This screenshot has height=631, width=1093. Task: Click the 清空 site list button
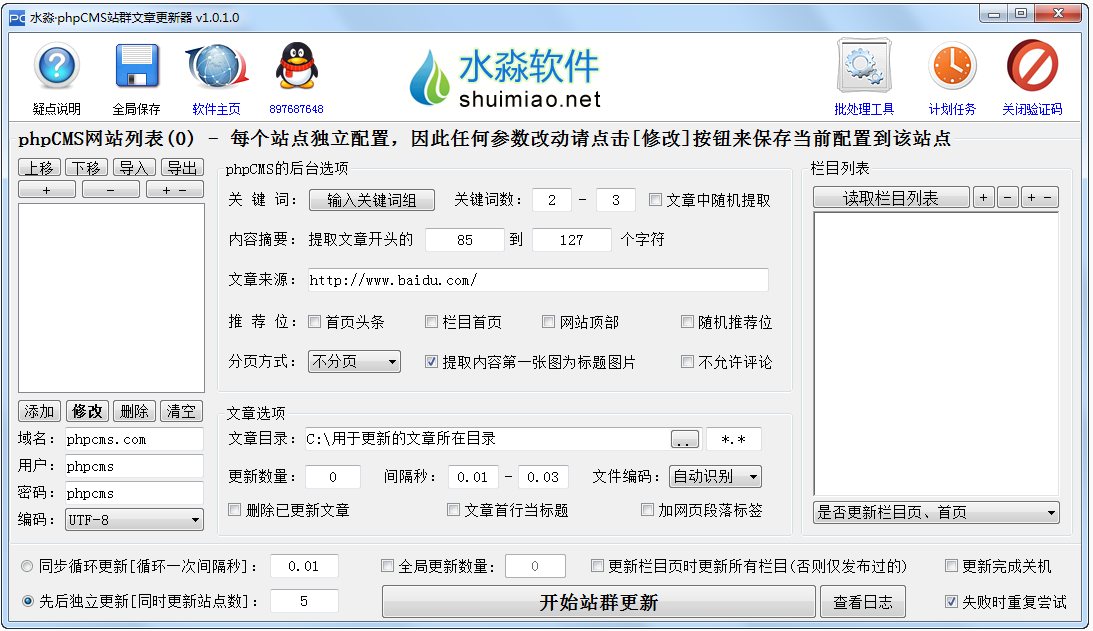[x=181, y=411]
